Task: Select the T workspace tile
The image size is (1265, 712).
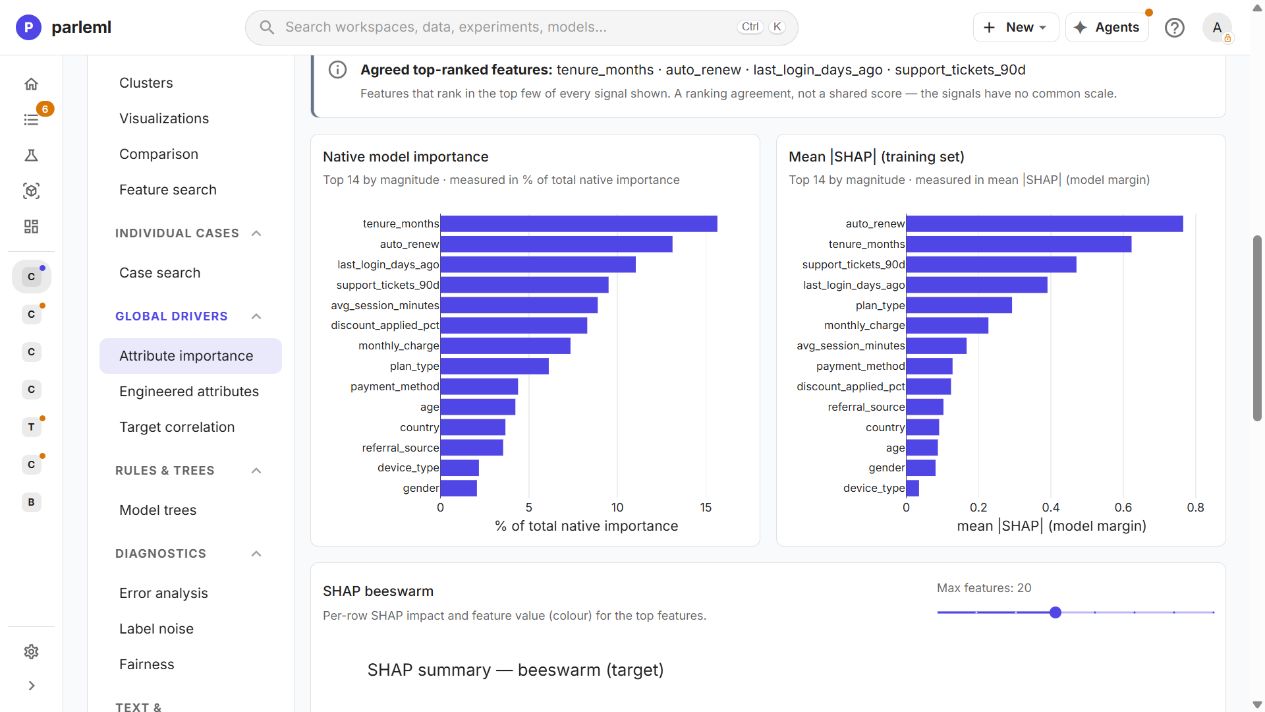Action: tap(31, 427)
